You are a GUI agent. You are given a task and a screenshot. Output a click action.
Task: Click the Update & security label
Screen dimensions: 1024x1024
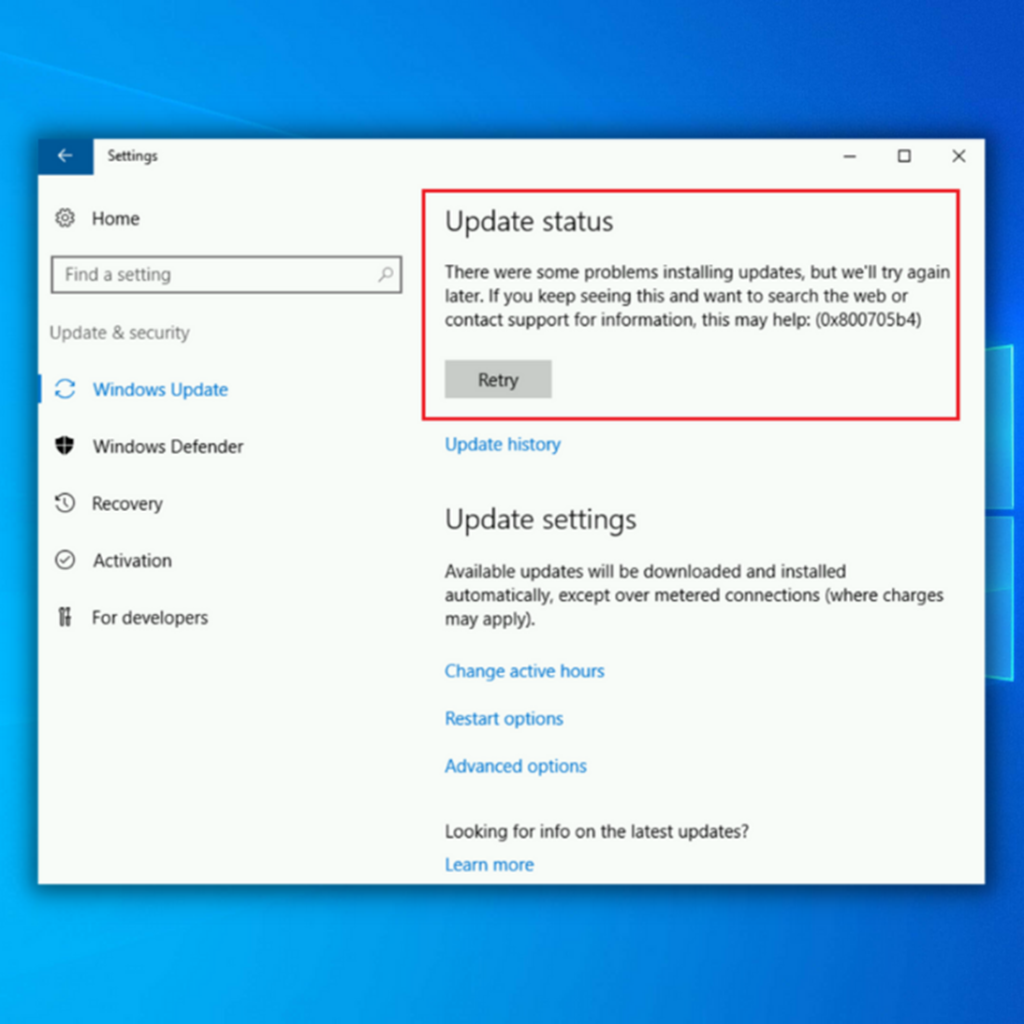coord(120,333)
